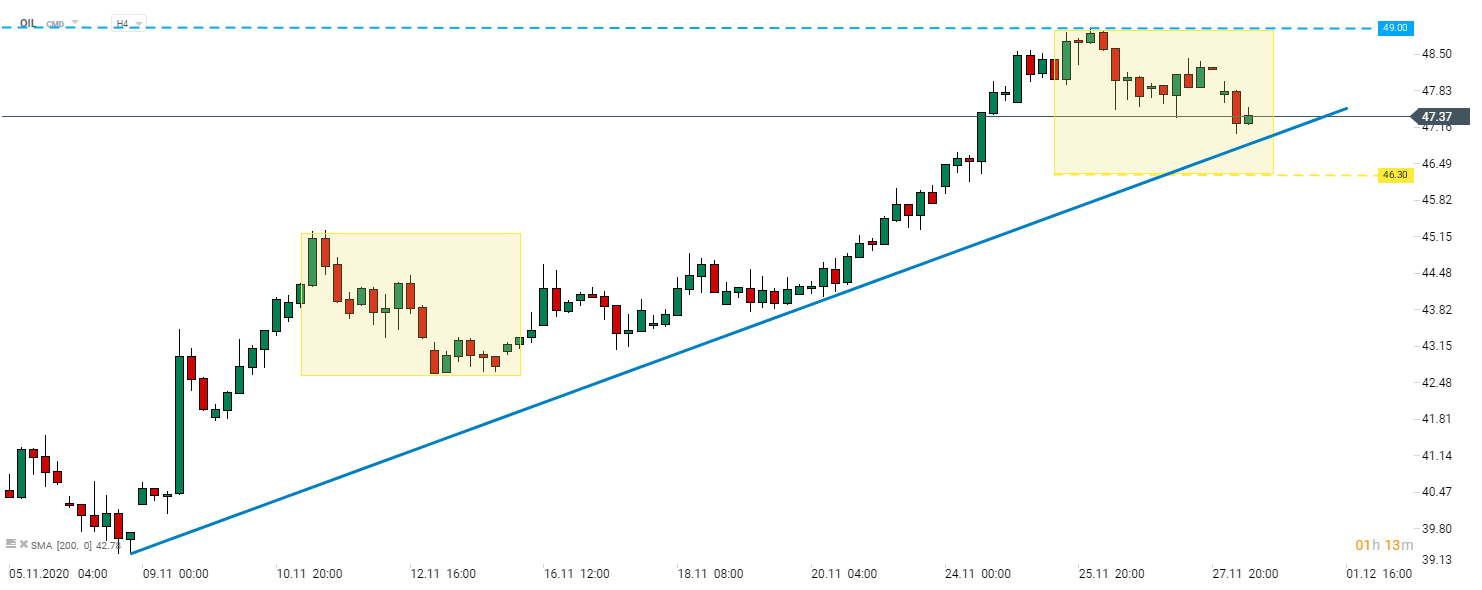Click the 09.11 00:00 time axis label
This screenshot has width=1482, height=590.
click(x=175, y=574)
